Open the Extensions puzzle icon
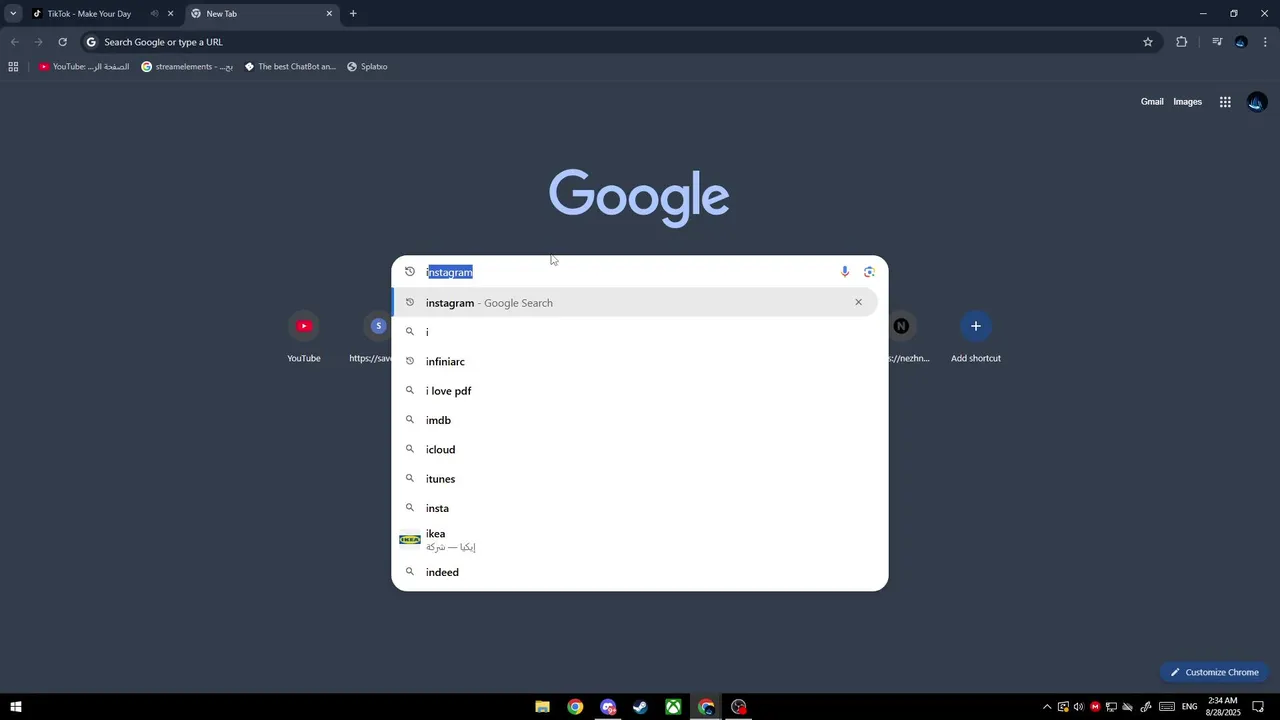The width and height of the screenshot is (1280, 720). [1182, 42]
